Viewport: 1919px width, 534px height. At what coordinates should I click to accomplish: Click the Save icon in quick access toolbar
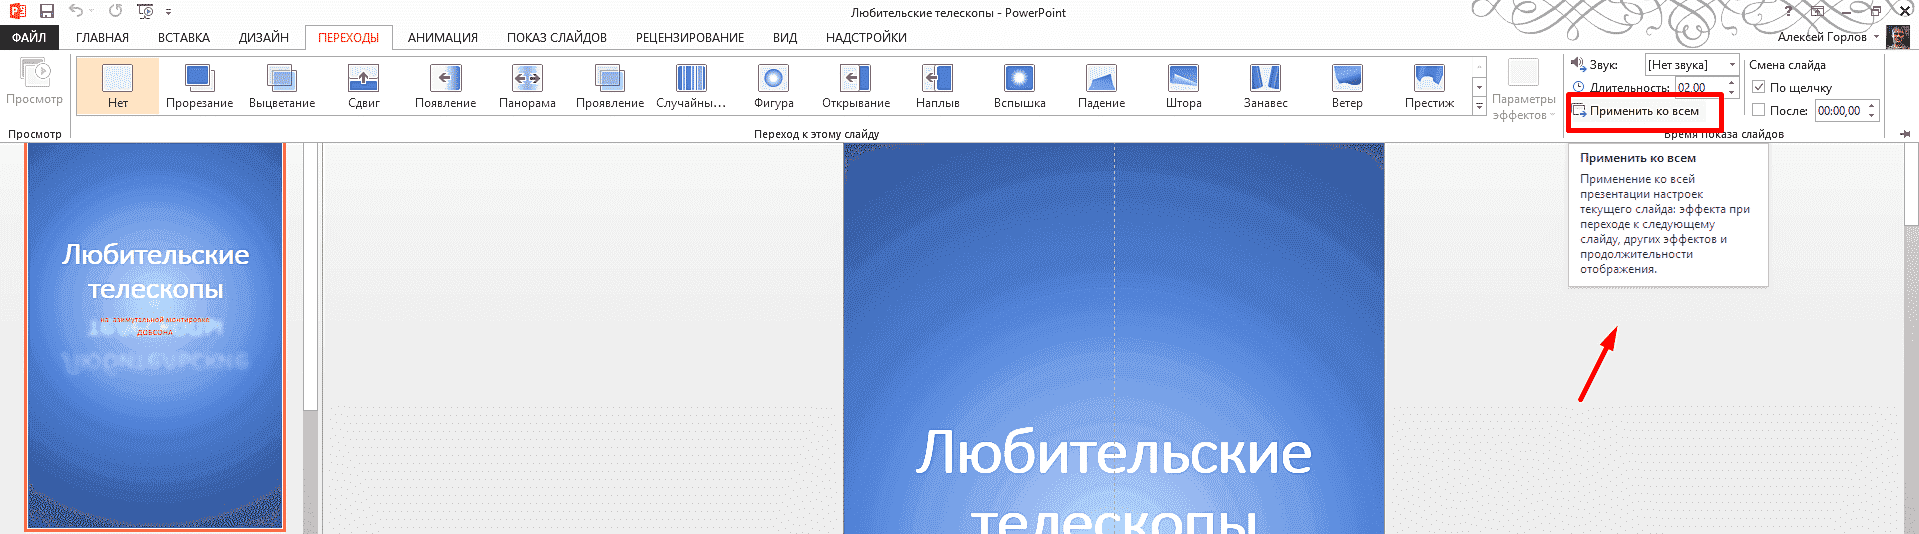tap(46, 12)
